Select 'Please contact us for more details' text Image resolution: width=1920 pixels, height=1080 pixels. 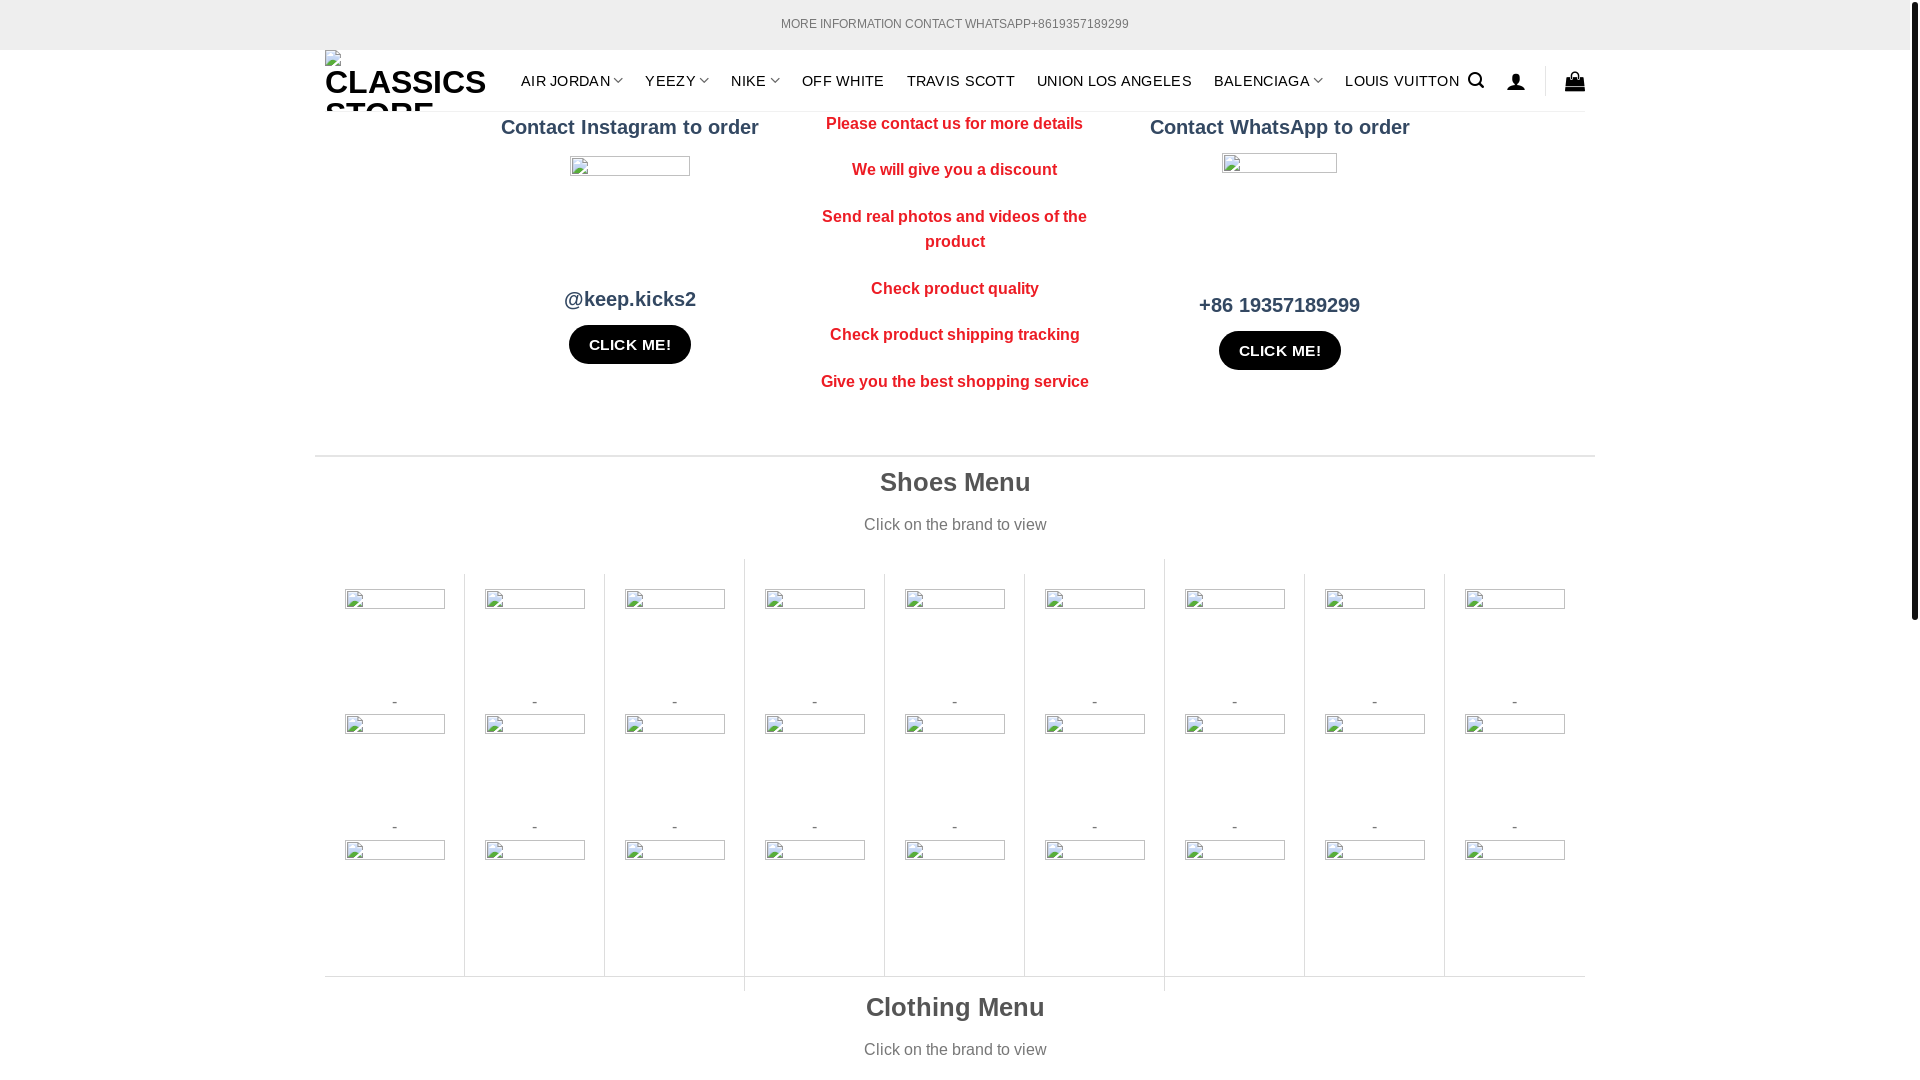(x=955, y=124)
